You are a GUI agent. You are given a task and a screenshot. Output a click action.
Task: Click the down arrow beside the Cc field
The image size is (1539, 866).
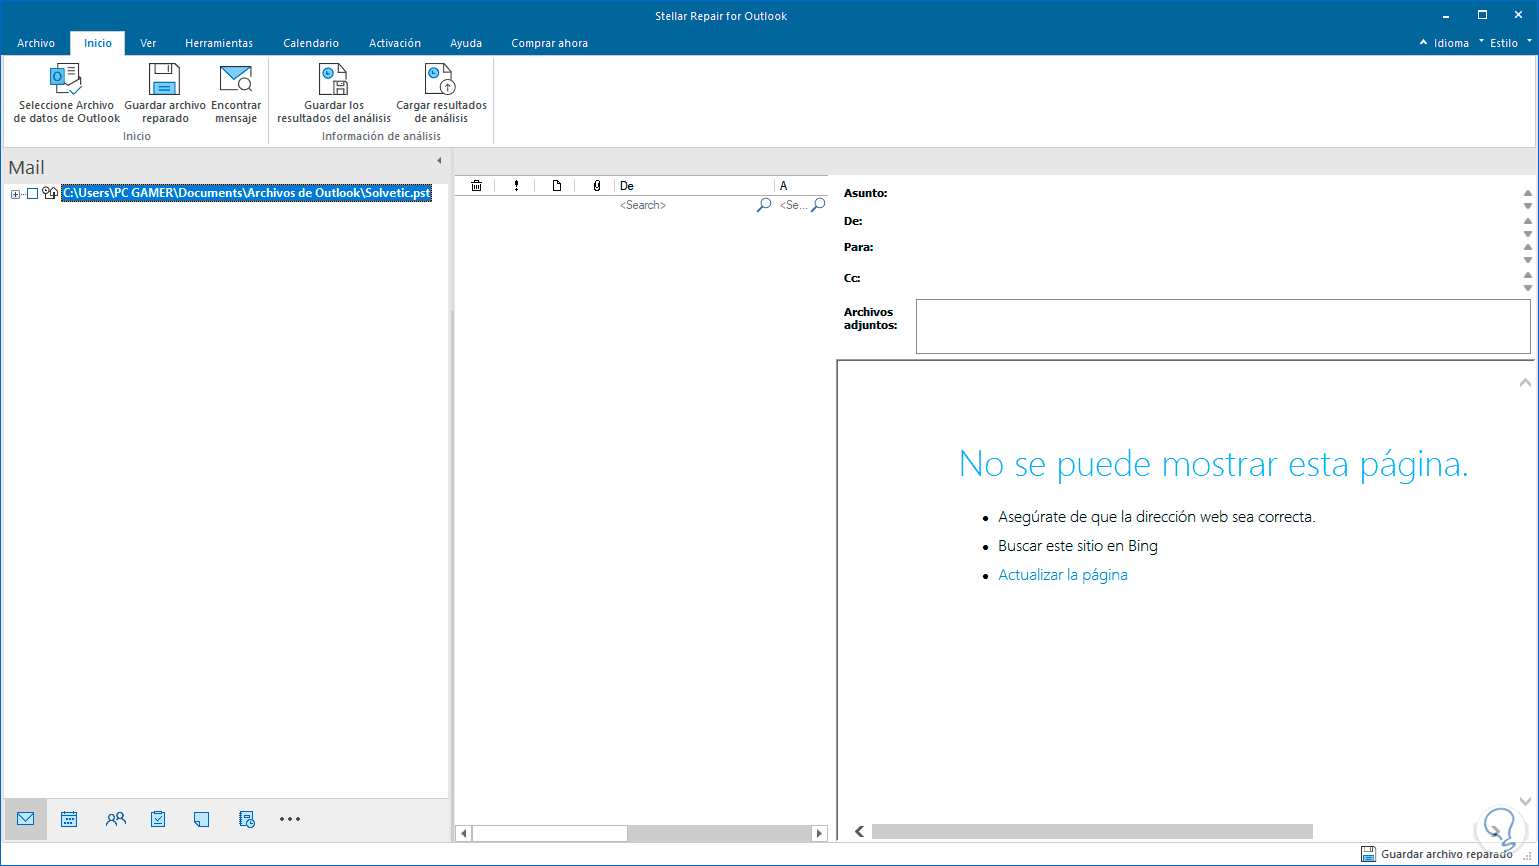(x=1527, y=288)
